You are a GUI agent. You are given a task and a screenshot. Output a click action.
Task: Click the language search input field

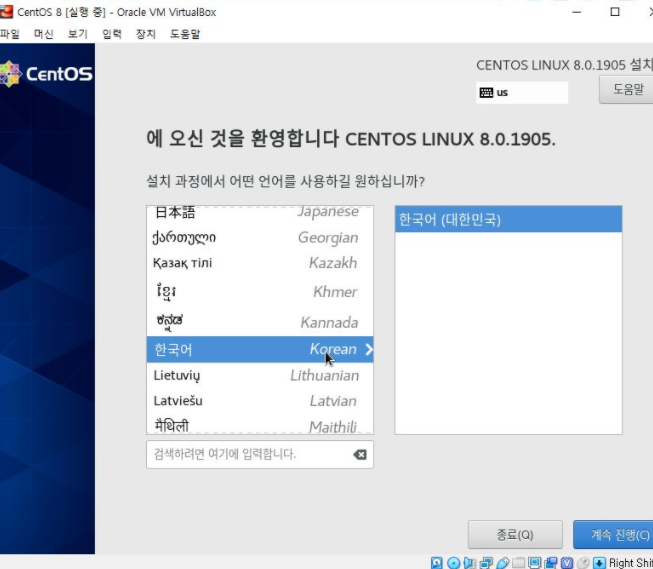(260, 454)
